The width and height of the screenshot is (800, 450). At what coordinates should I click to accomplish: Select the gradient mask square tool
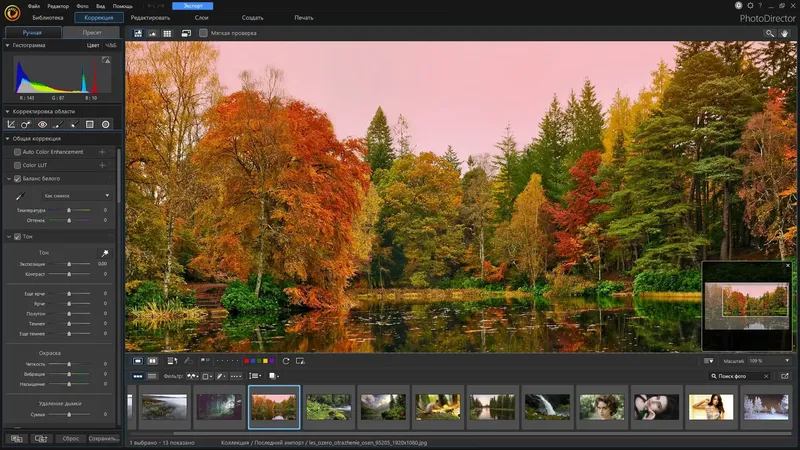pos(90,124)
